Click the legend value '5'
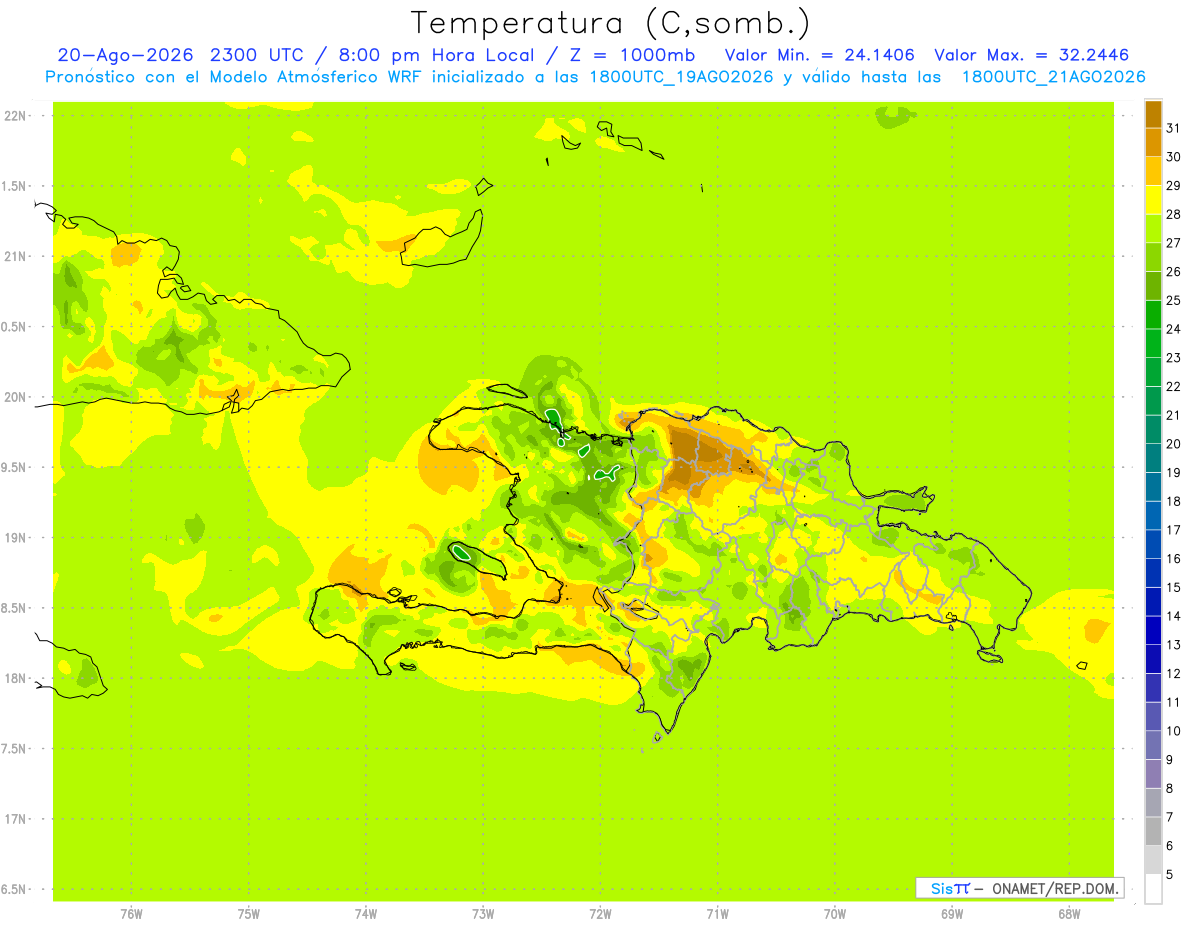 pos(1170,874)
